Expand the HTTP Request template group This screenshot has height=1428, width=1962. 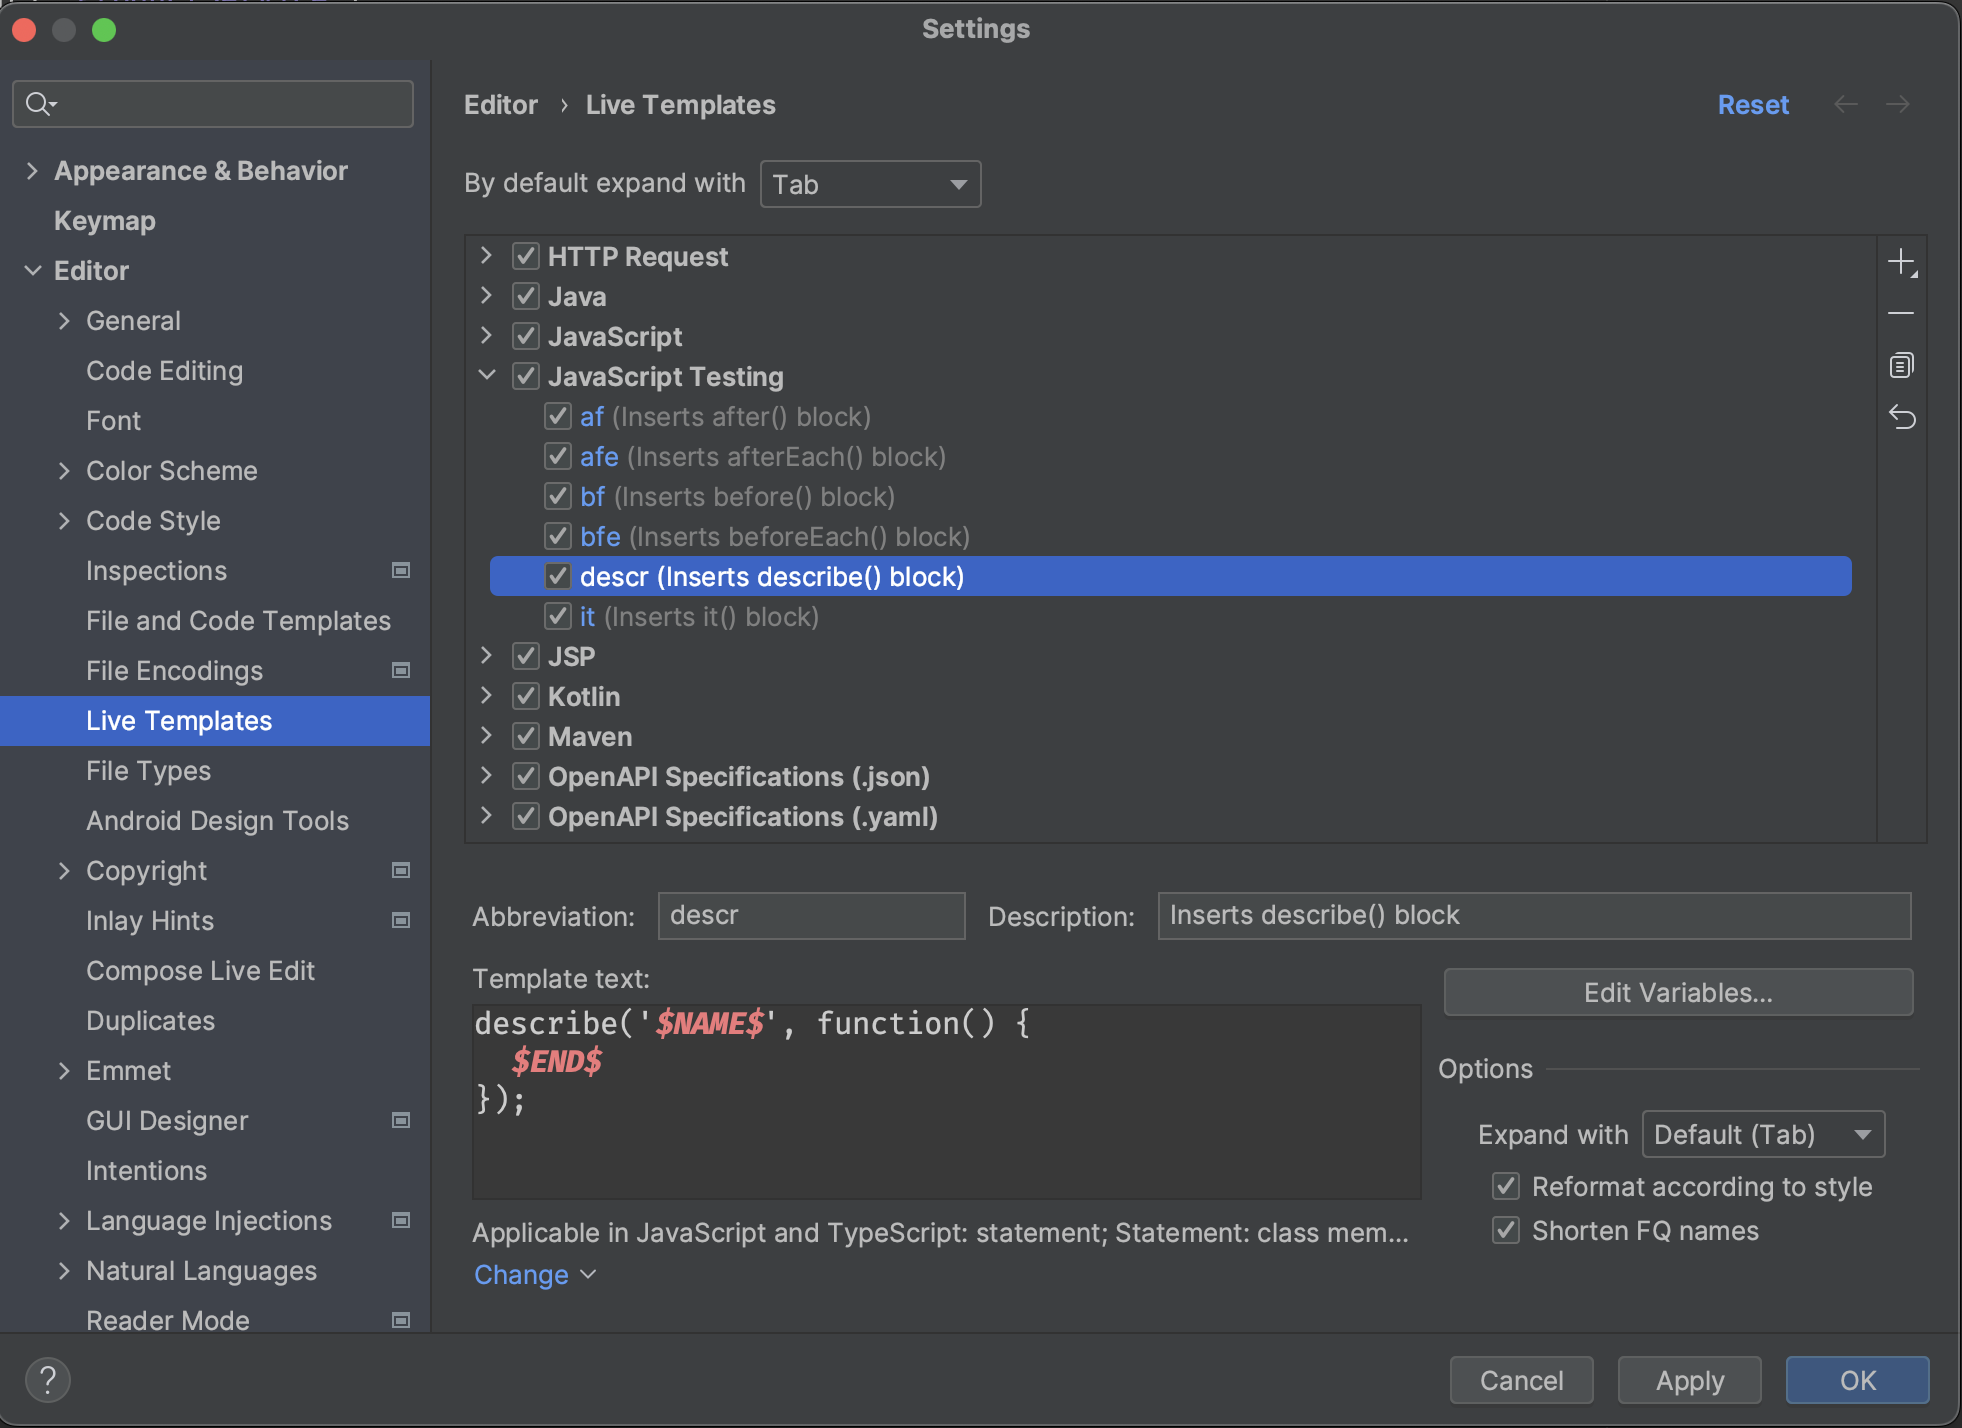click(x=487, y=256)
